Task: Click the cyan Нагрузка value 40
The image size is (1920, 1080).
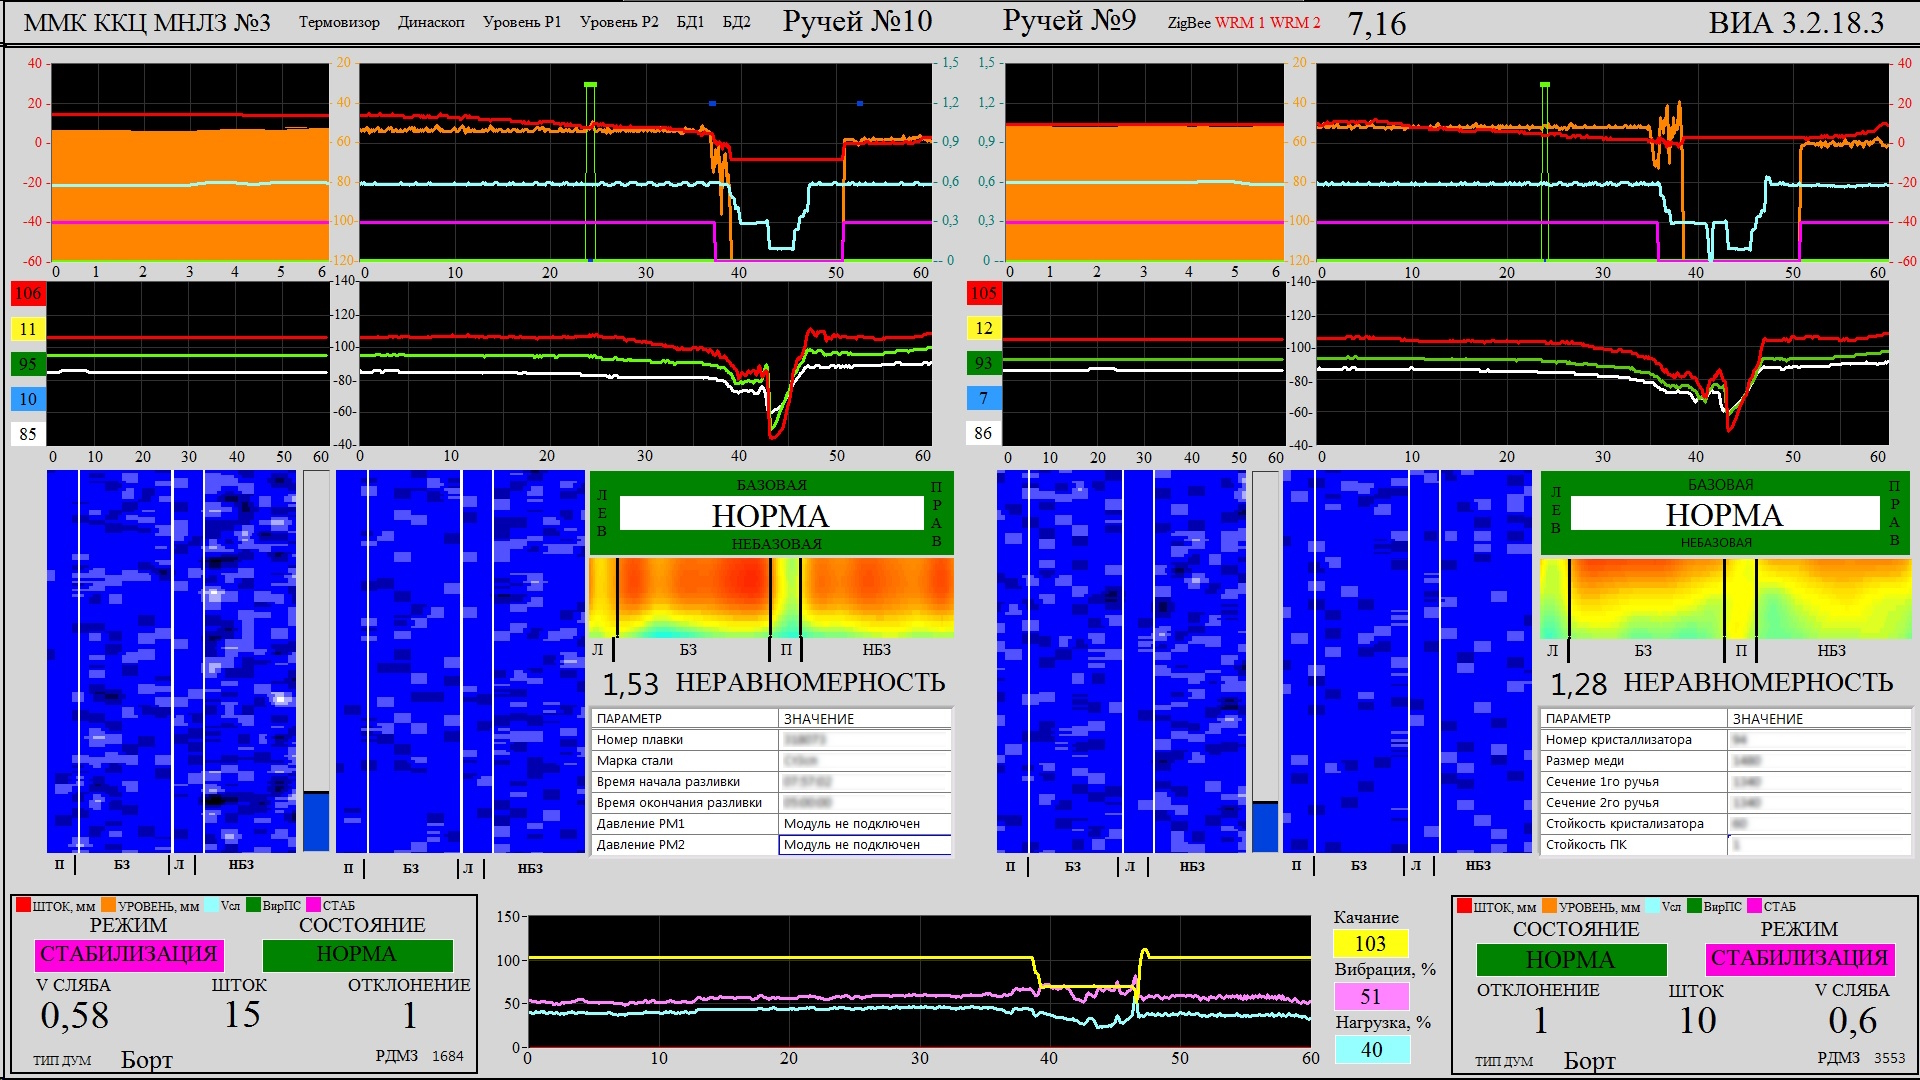Action: pyautogui.click(x=1371, y=1050)
